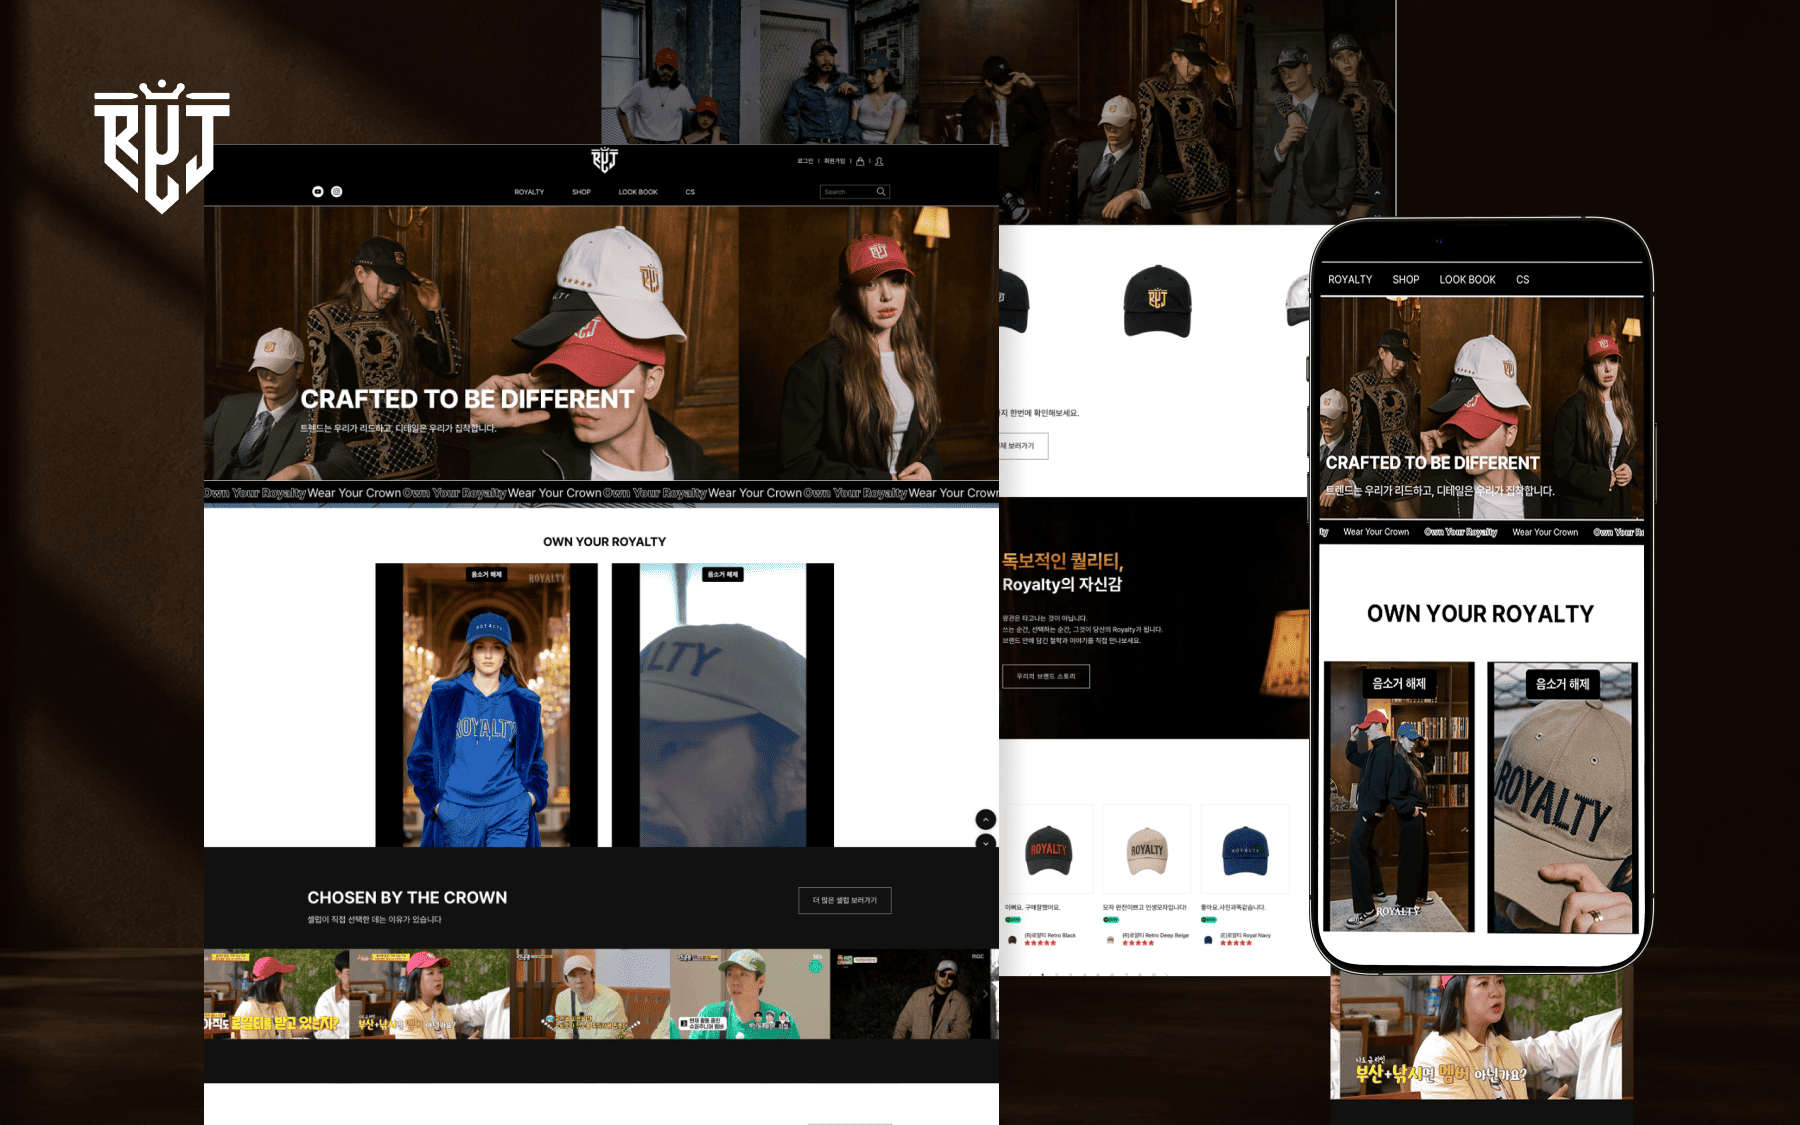Unmute the beige ROYALTY cap video on phone
Viewport: 1800px width, 1125px height.
tap(1562, 684)
